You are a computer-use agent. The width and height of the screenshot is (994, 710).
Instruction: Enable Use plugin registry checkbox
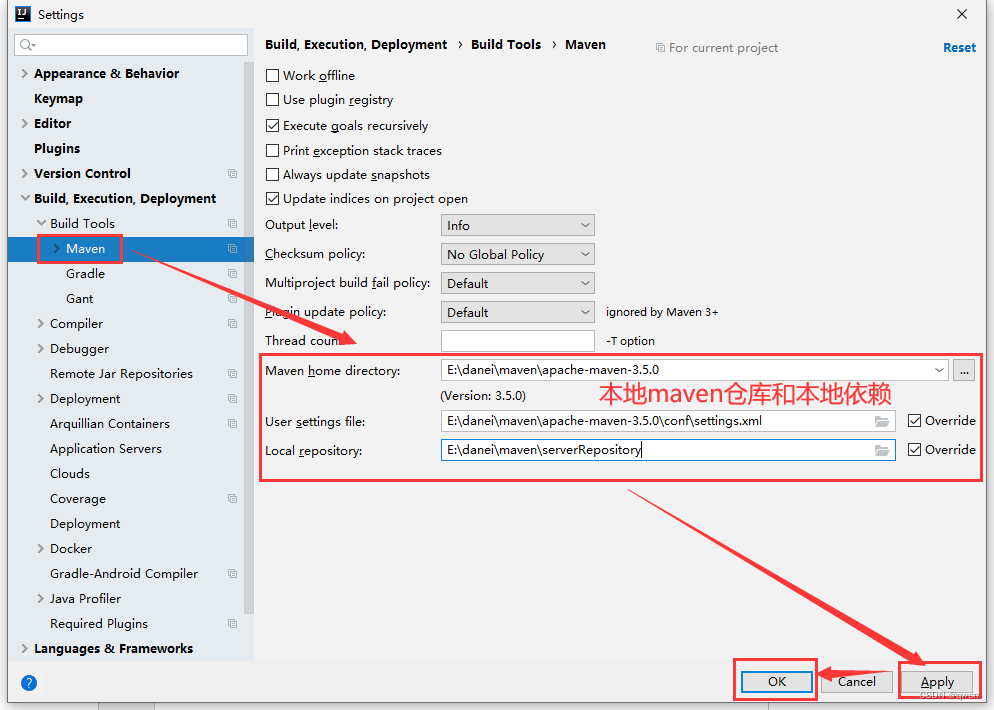click(273, 100)
